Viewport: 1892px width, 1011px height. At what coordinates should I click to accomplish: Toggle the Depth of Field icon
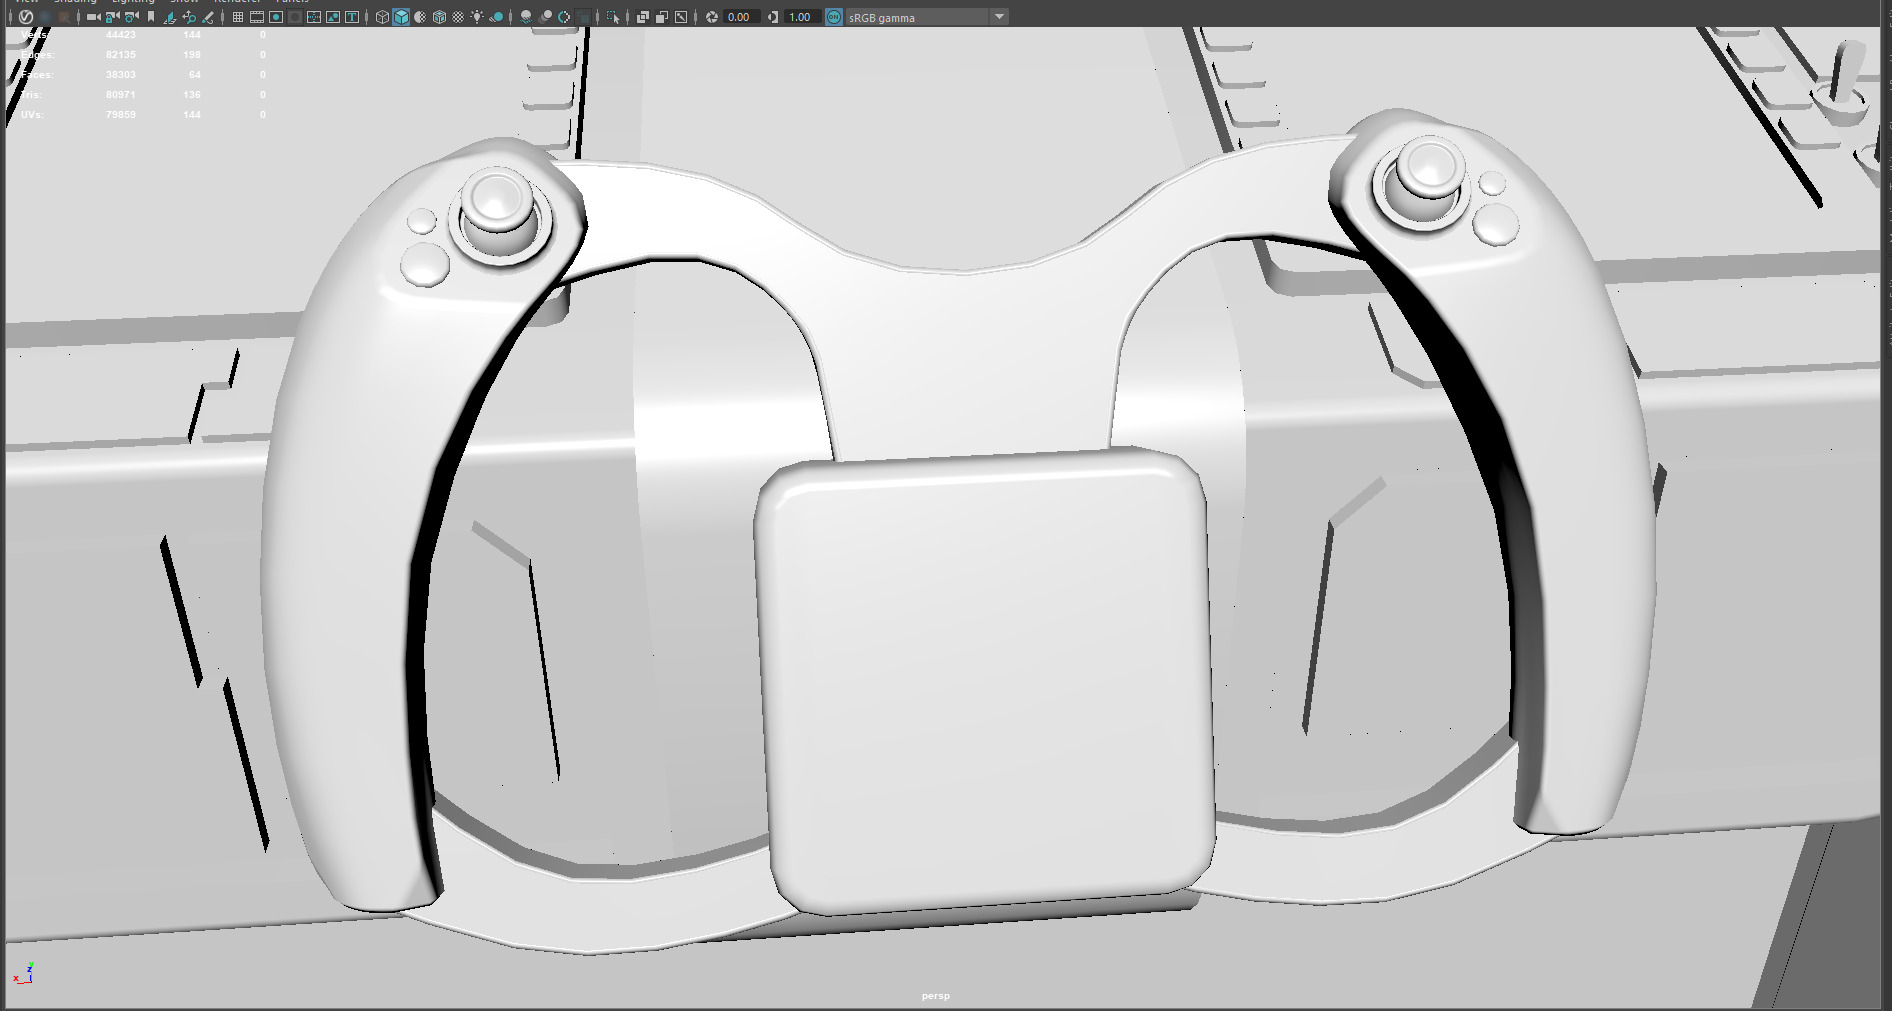(583, 17)
